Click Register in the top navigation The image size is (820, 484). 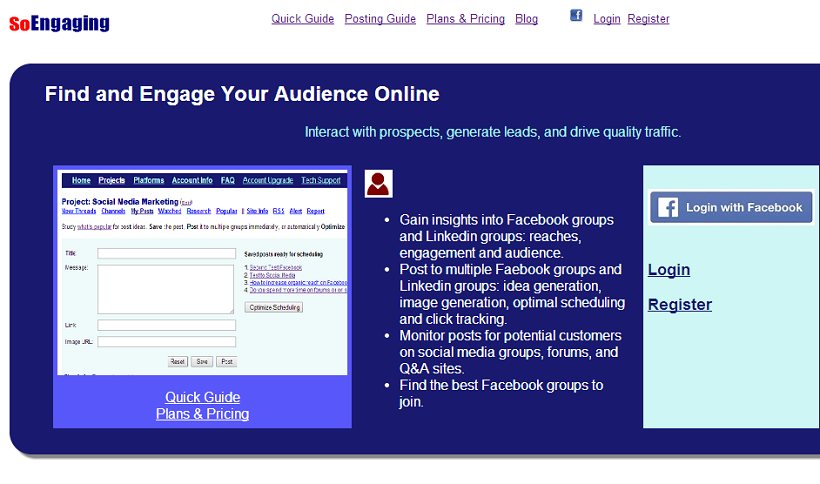point(648,19)
